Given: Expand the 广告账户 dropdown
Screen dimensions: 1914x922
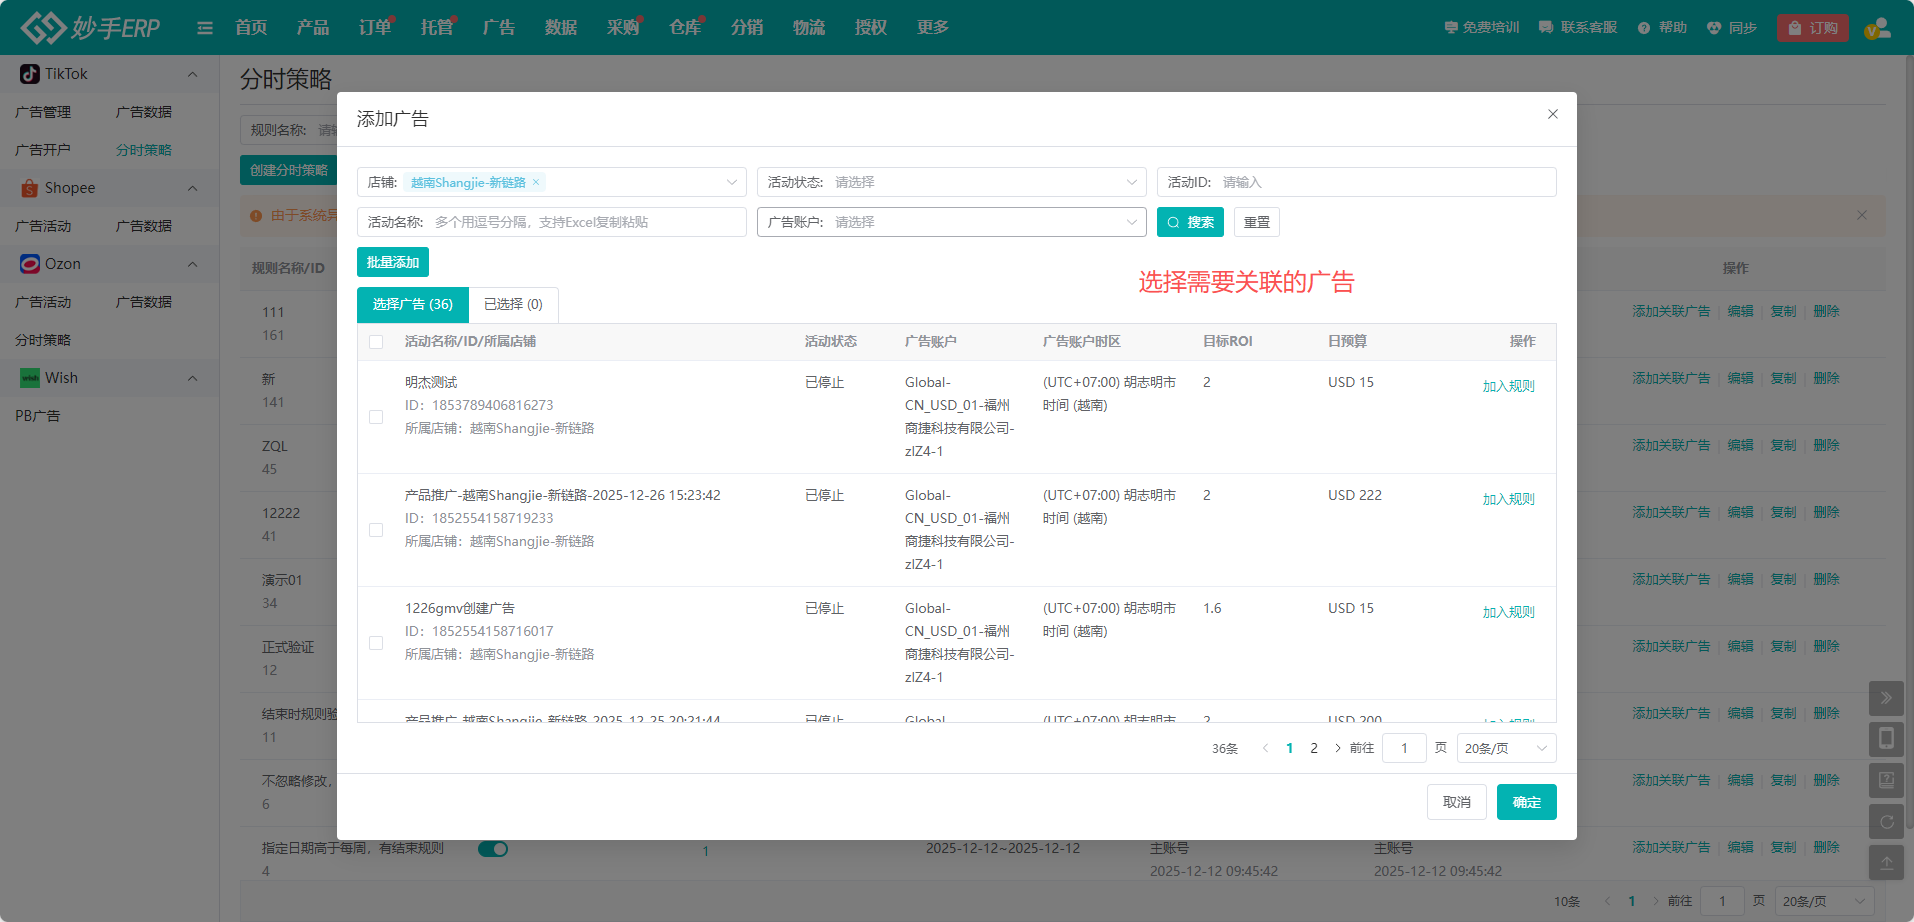Looking at the screenshot, I should 950,222.
